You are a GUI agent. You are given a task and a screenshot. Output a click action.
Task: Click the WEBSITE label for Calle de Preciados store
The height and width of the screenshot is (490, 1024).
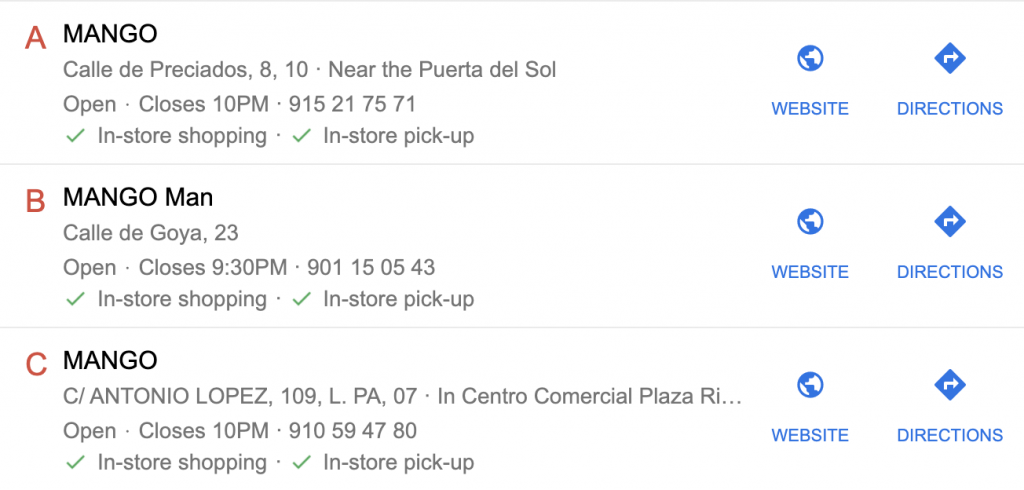pyautogui.click(x=810, y=109)
